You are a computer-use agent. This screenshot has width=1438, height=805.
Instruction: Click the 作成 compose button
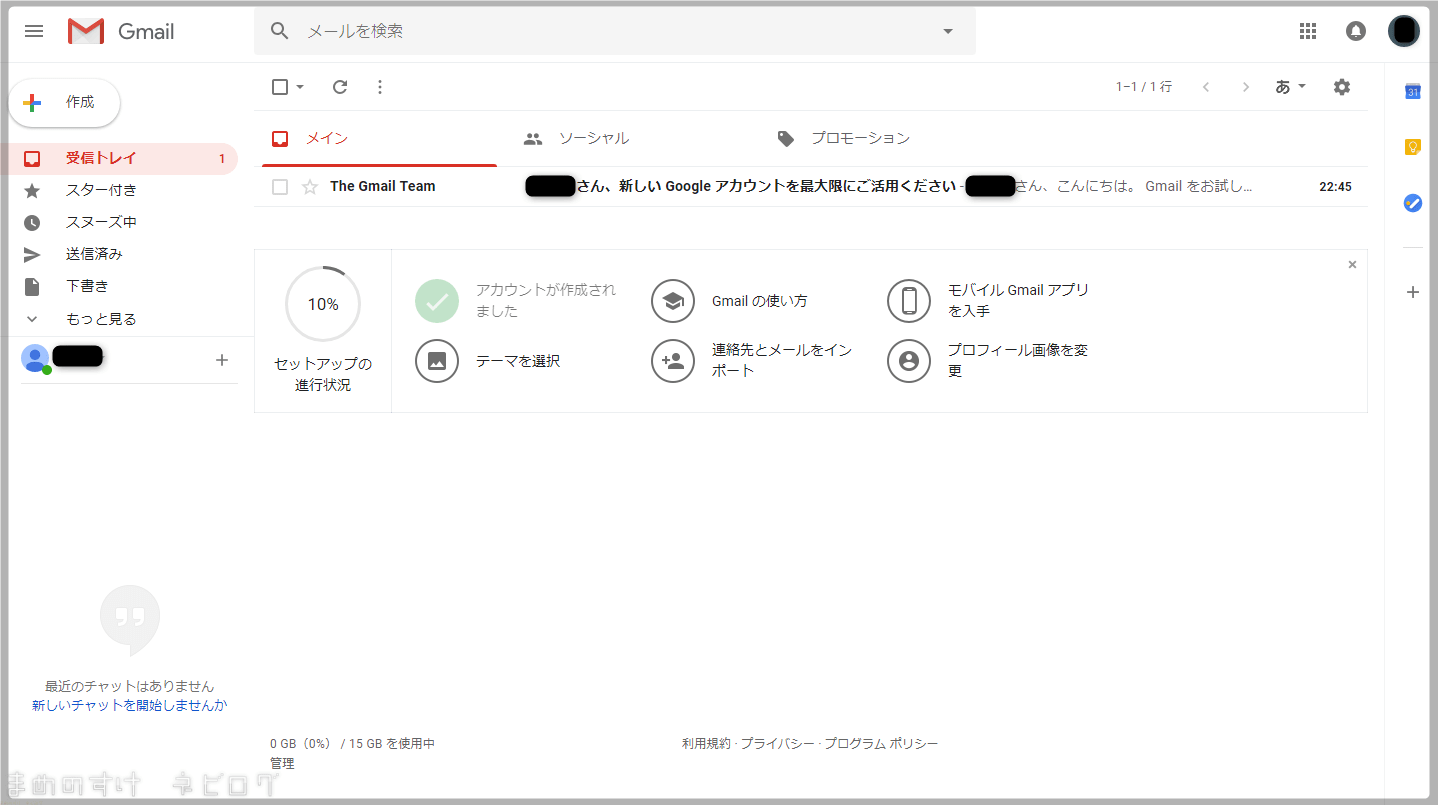point(64,103)
